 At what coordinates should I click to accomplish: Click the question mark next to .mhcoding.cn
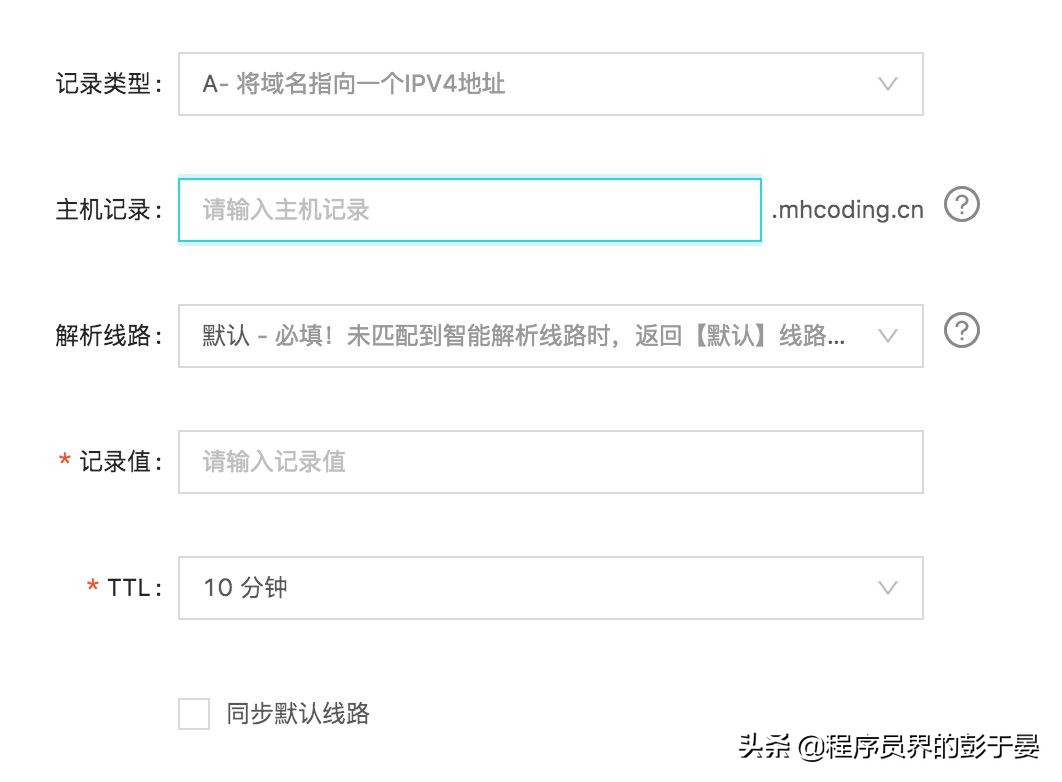(961, 205)
